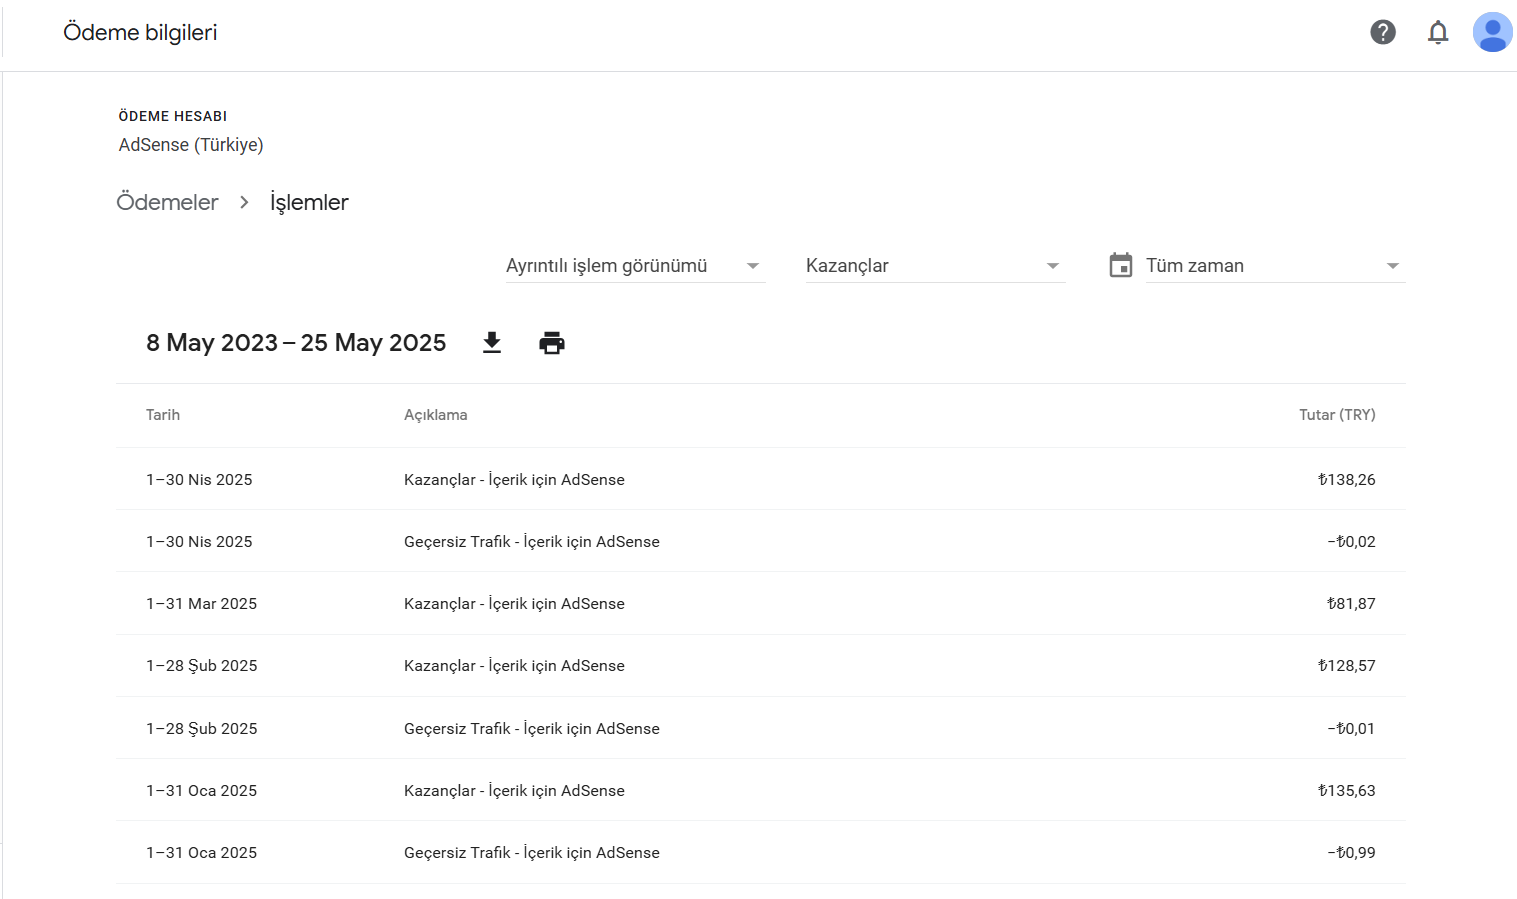Open the Ayrıntılı işlem görünümü dropdown
Screen dimensions: 1517x899
point(636,265)
